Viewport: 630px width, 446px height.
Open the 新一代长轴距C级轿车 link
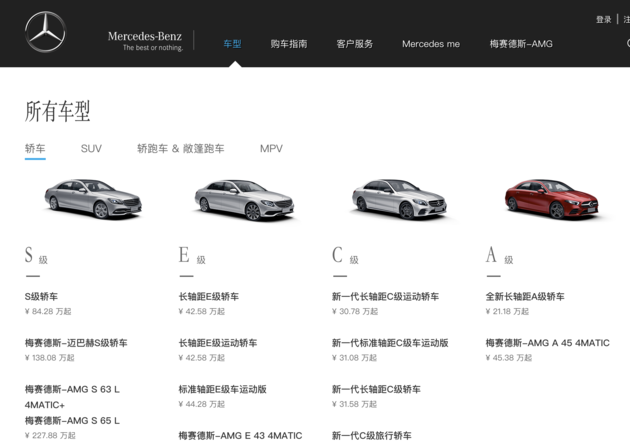376,389
